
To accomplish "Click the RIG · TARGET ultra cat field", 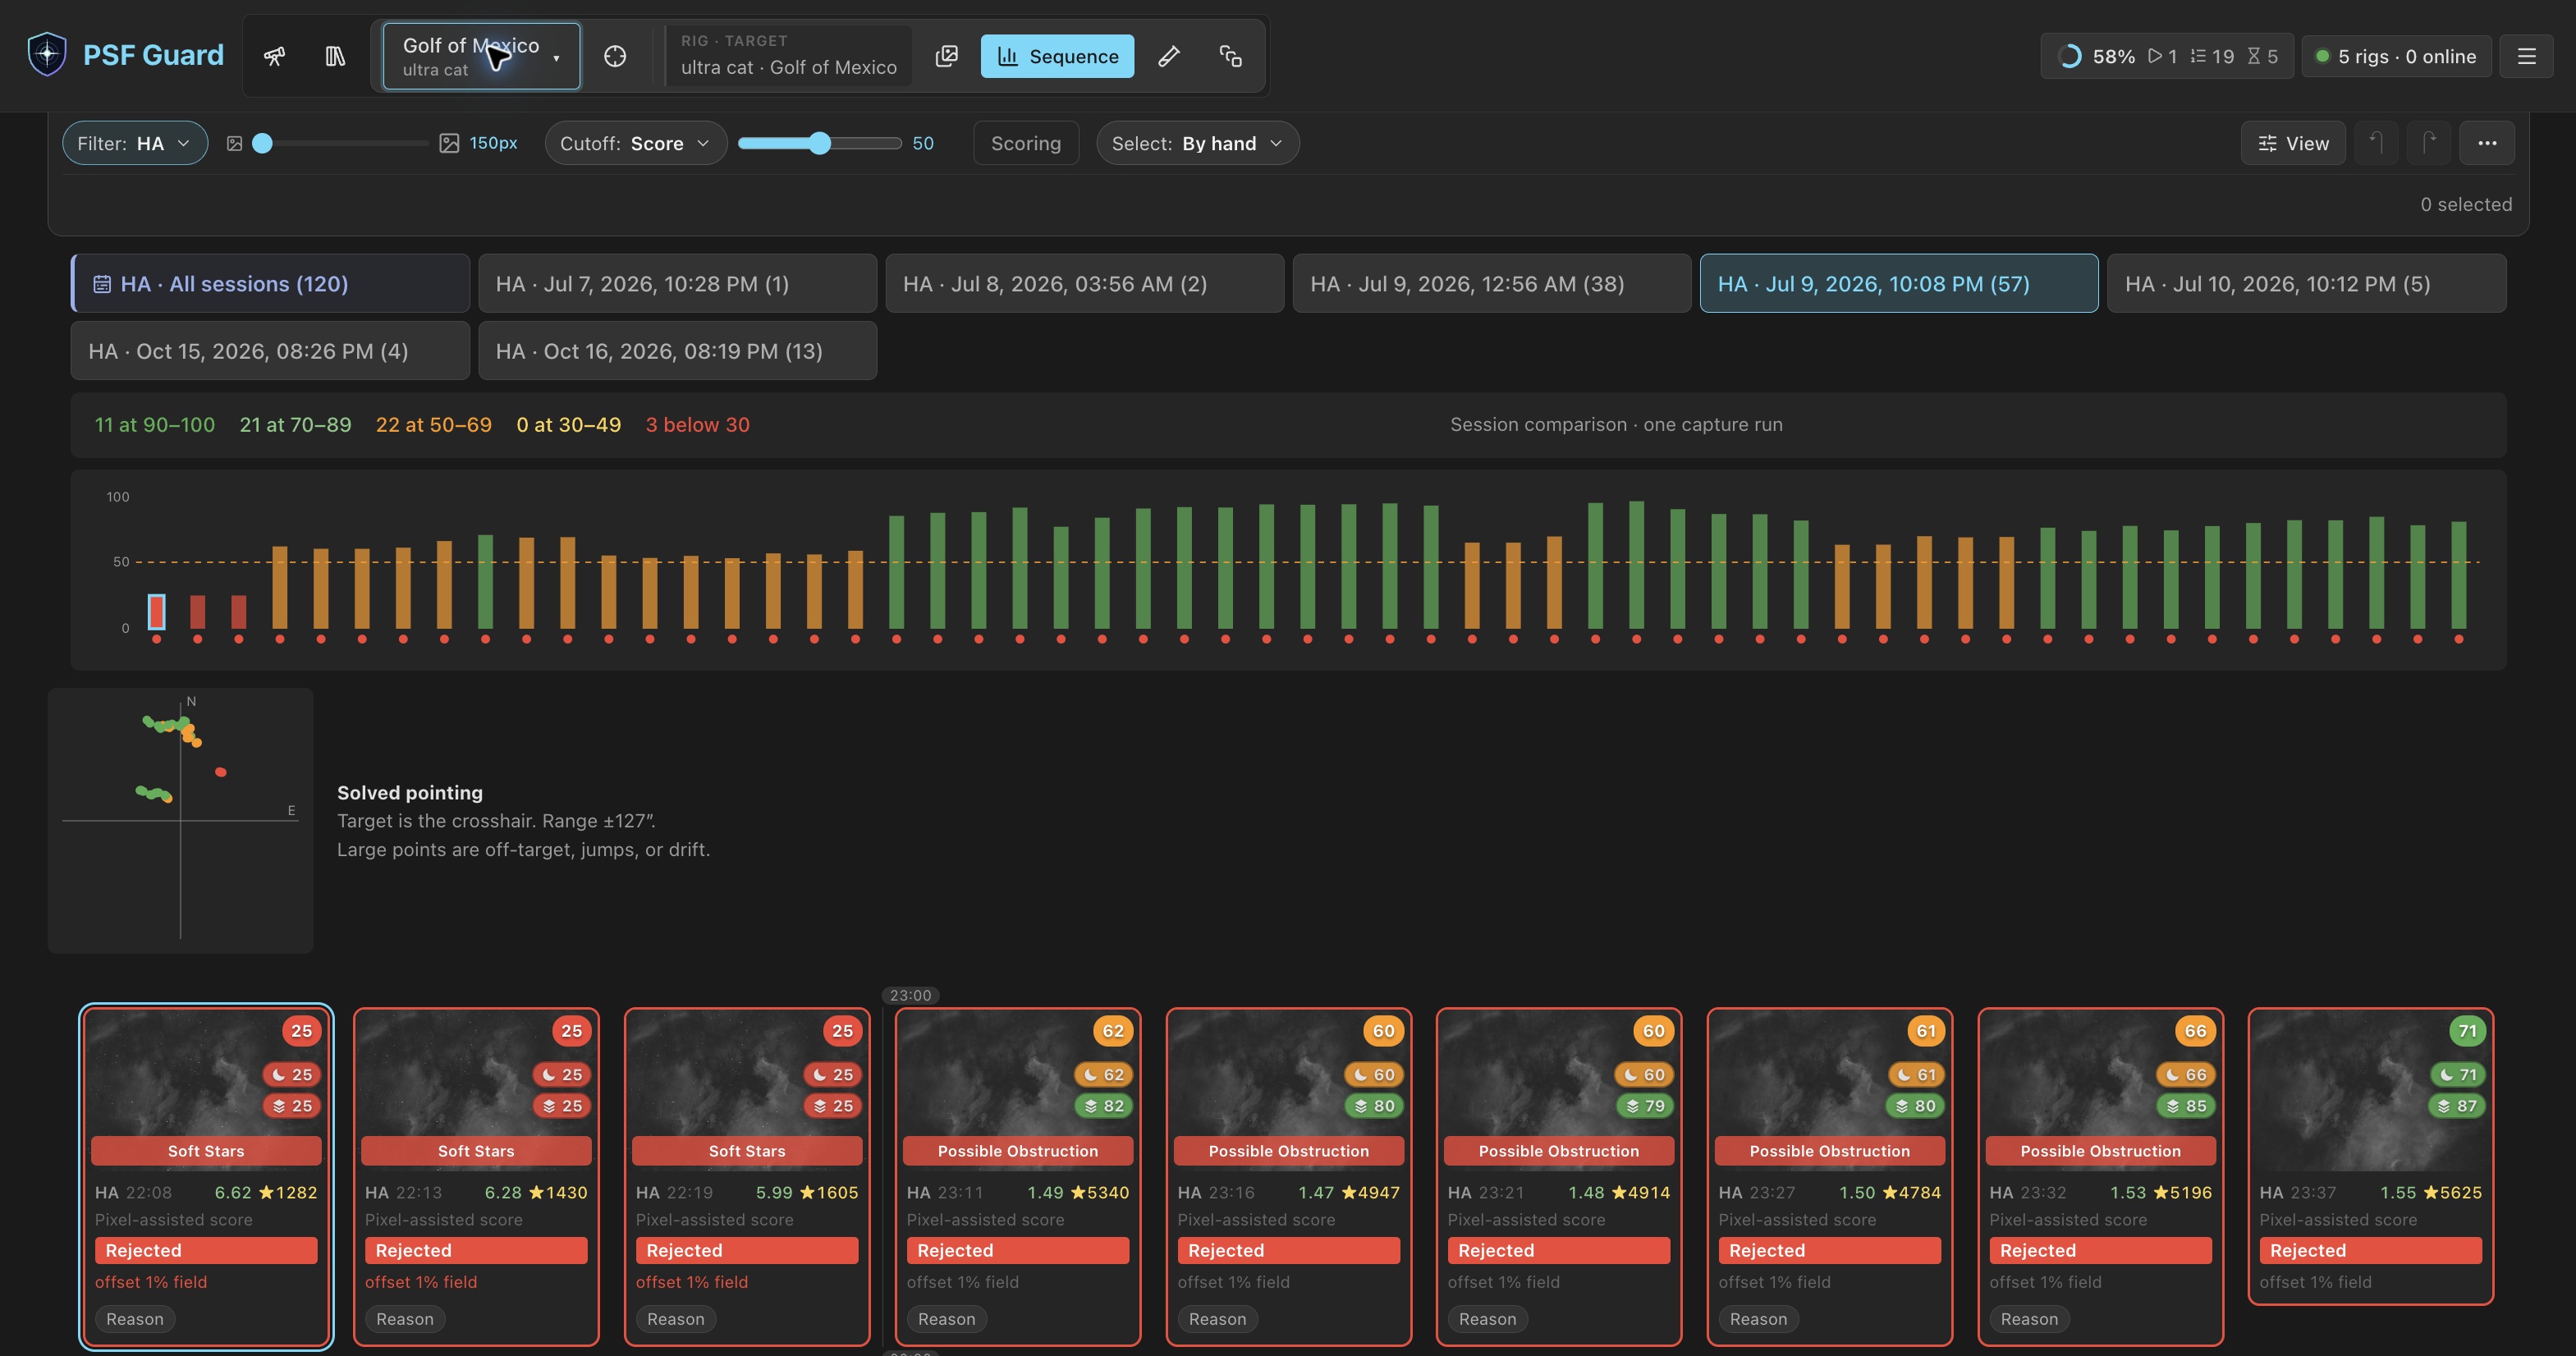I will point(789,56).
